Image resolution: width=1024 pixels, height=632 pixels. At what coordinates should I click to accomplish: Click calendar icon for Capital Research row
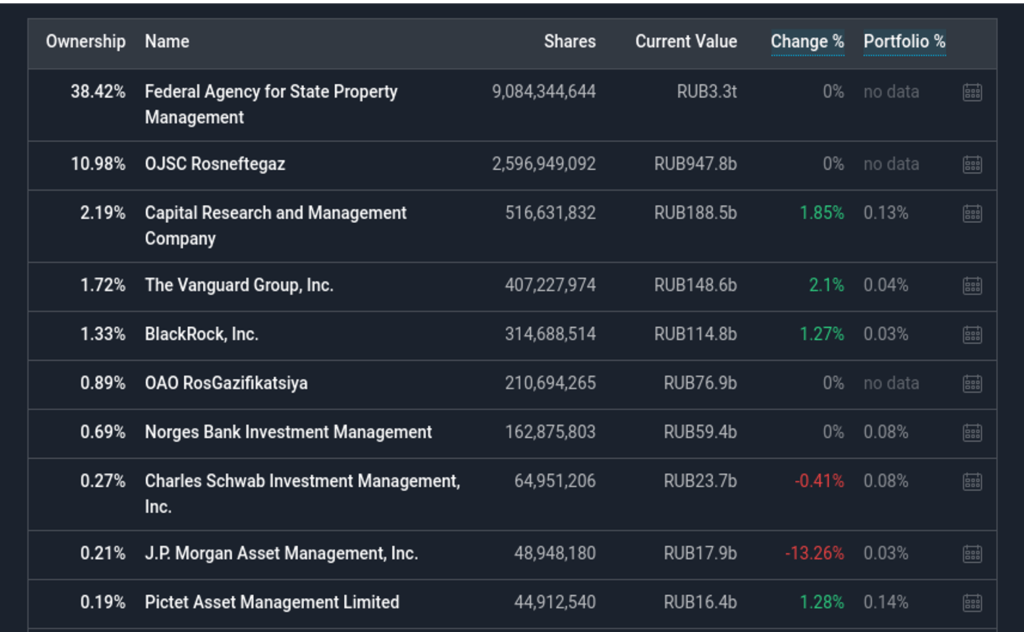point(971,213)
